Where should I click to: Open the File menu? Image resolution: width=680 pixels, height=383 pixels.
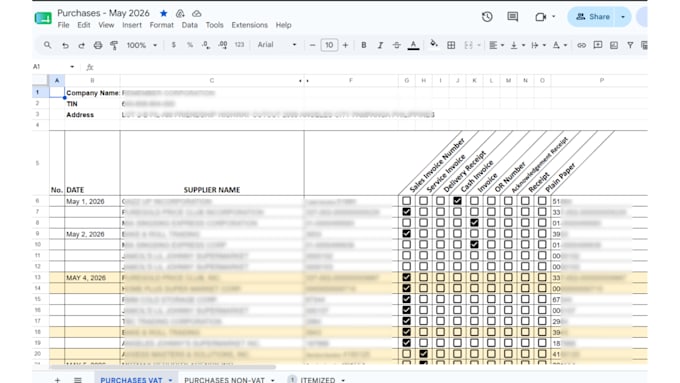pyautogui.click(x=63, y=25)
